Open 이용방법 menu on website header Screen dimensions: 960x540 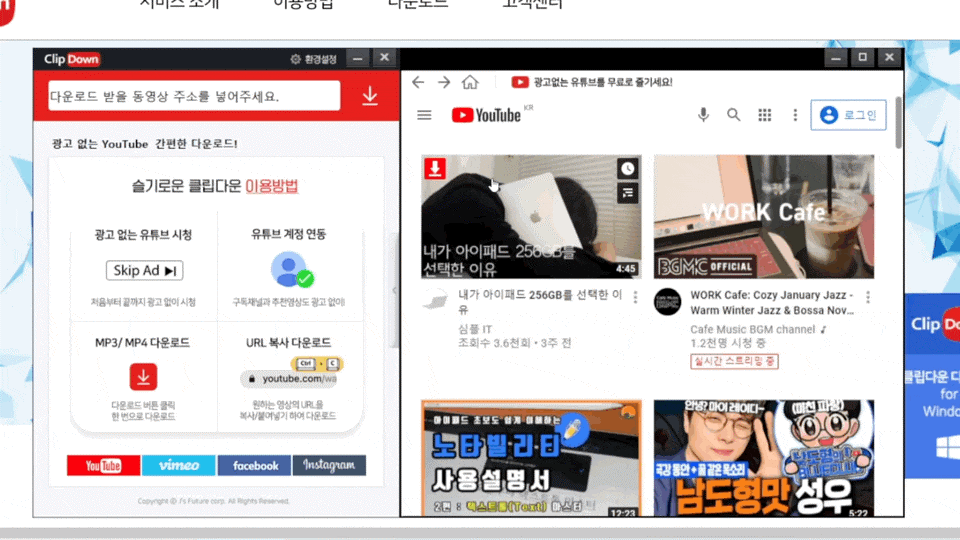pyautogui.click(x=304, y=4)
